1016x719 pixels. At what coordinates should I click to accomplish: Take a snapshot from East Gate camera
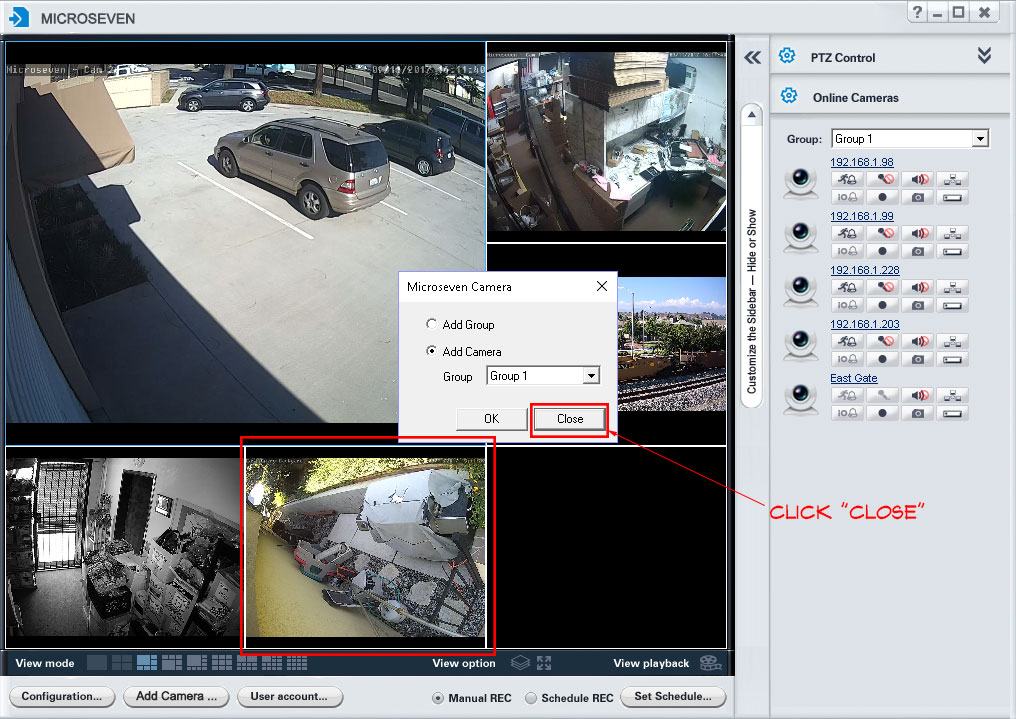pyautogui.click(x=918, y=413)
